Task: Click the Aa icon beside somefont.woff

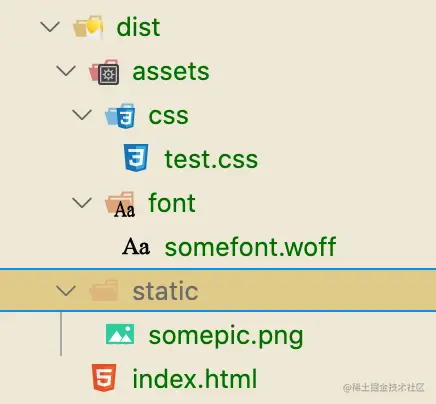Action: [136, 246]
